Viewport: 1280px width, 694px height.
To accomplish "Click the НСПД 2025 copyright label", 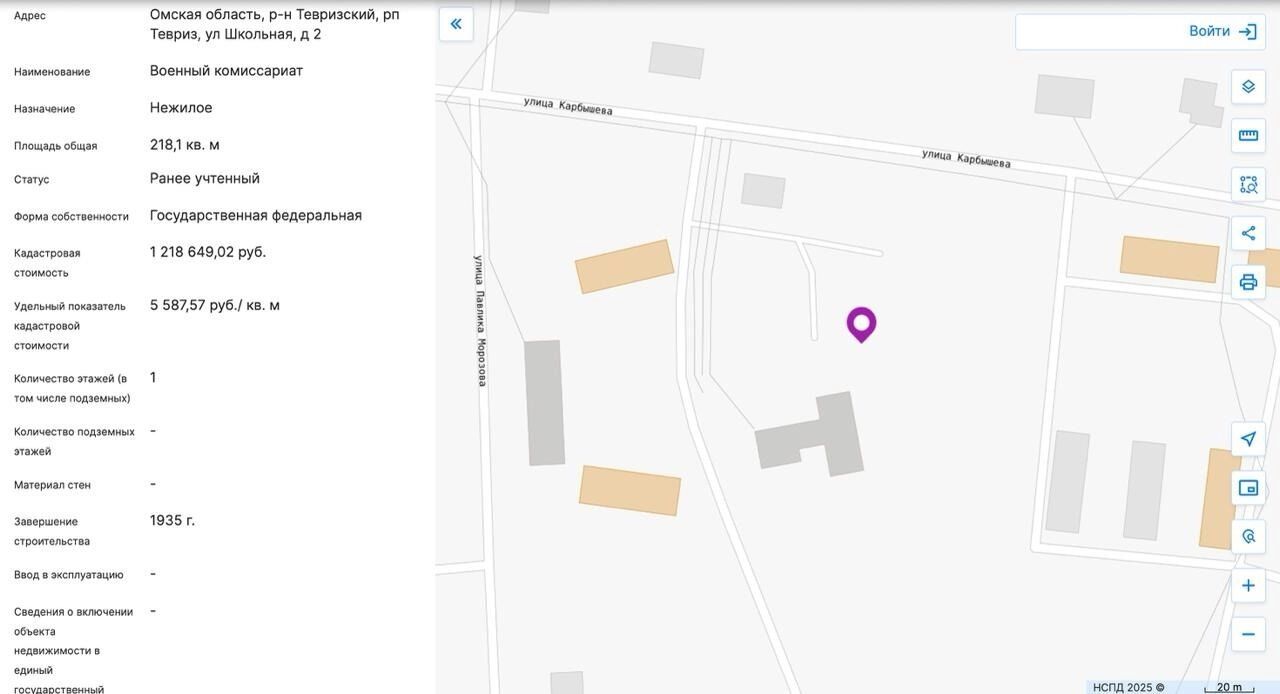I will (1128, 687).
